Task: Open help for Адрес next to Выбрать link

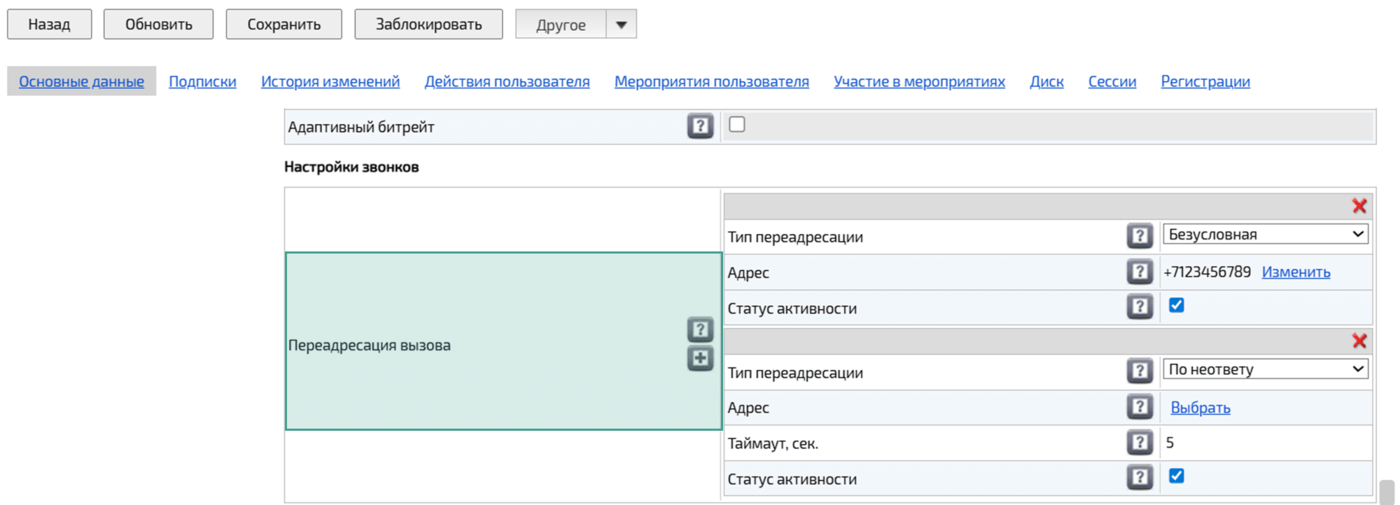Action: (x=1139, y=407)
